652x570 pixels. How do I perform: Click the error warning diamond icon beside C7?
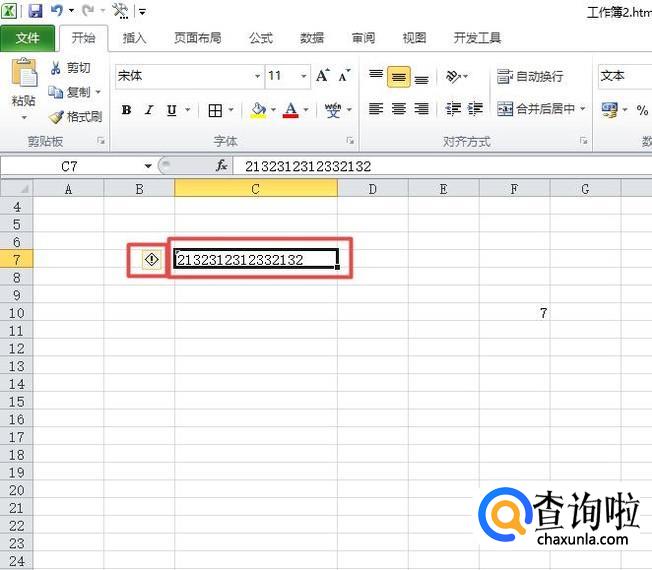152,260
